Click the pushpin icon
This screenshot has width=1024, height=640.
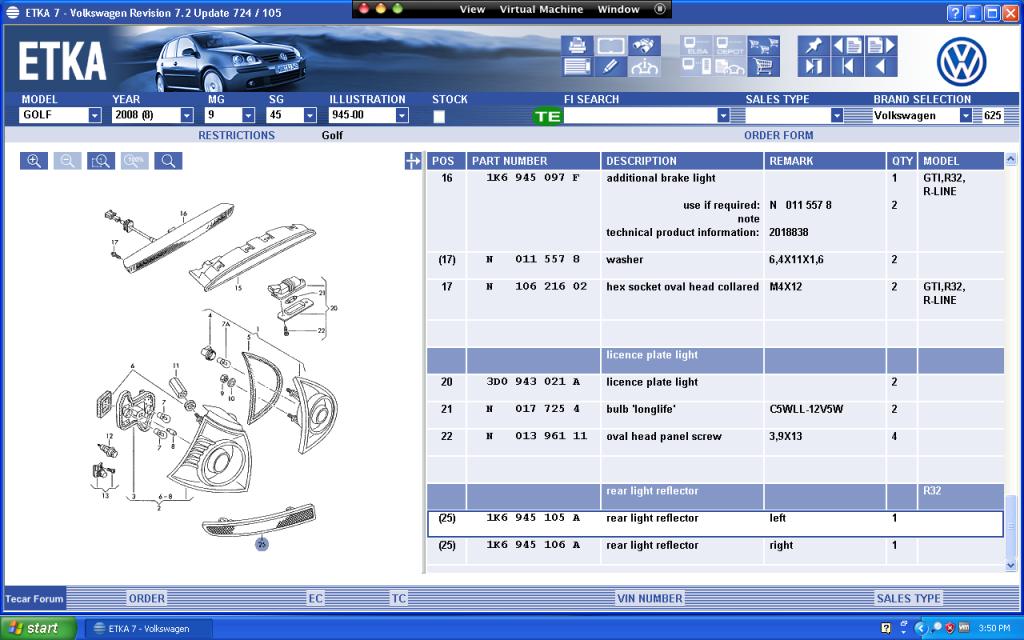(x=814, y=46)
